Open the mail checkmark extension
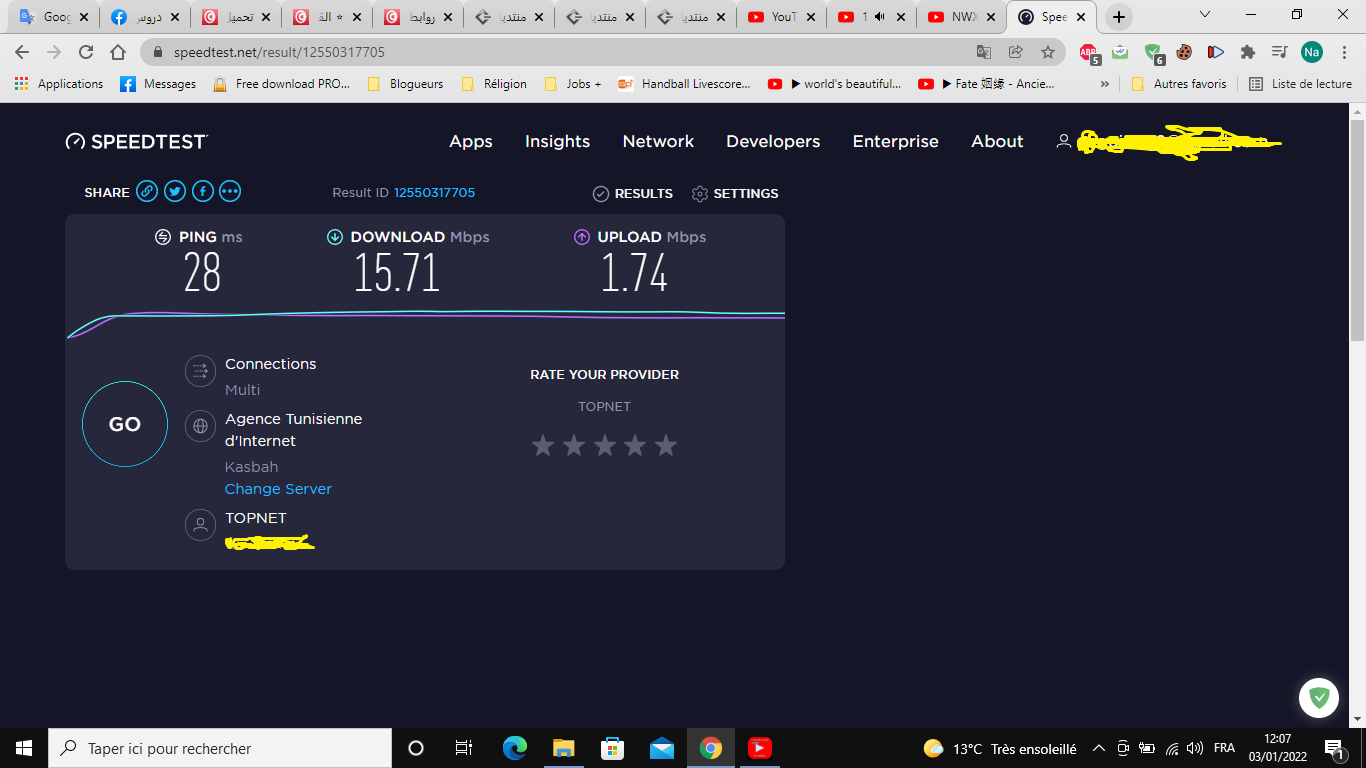Screen dimensions: 1366x768 [x=1121, y=52]
